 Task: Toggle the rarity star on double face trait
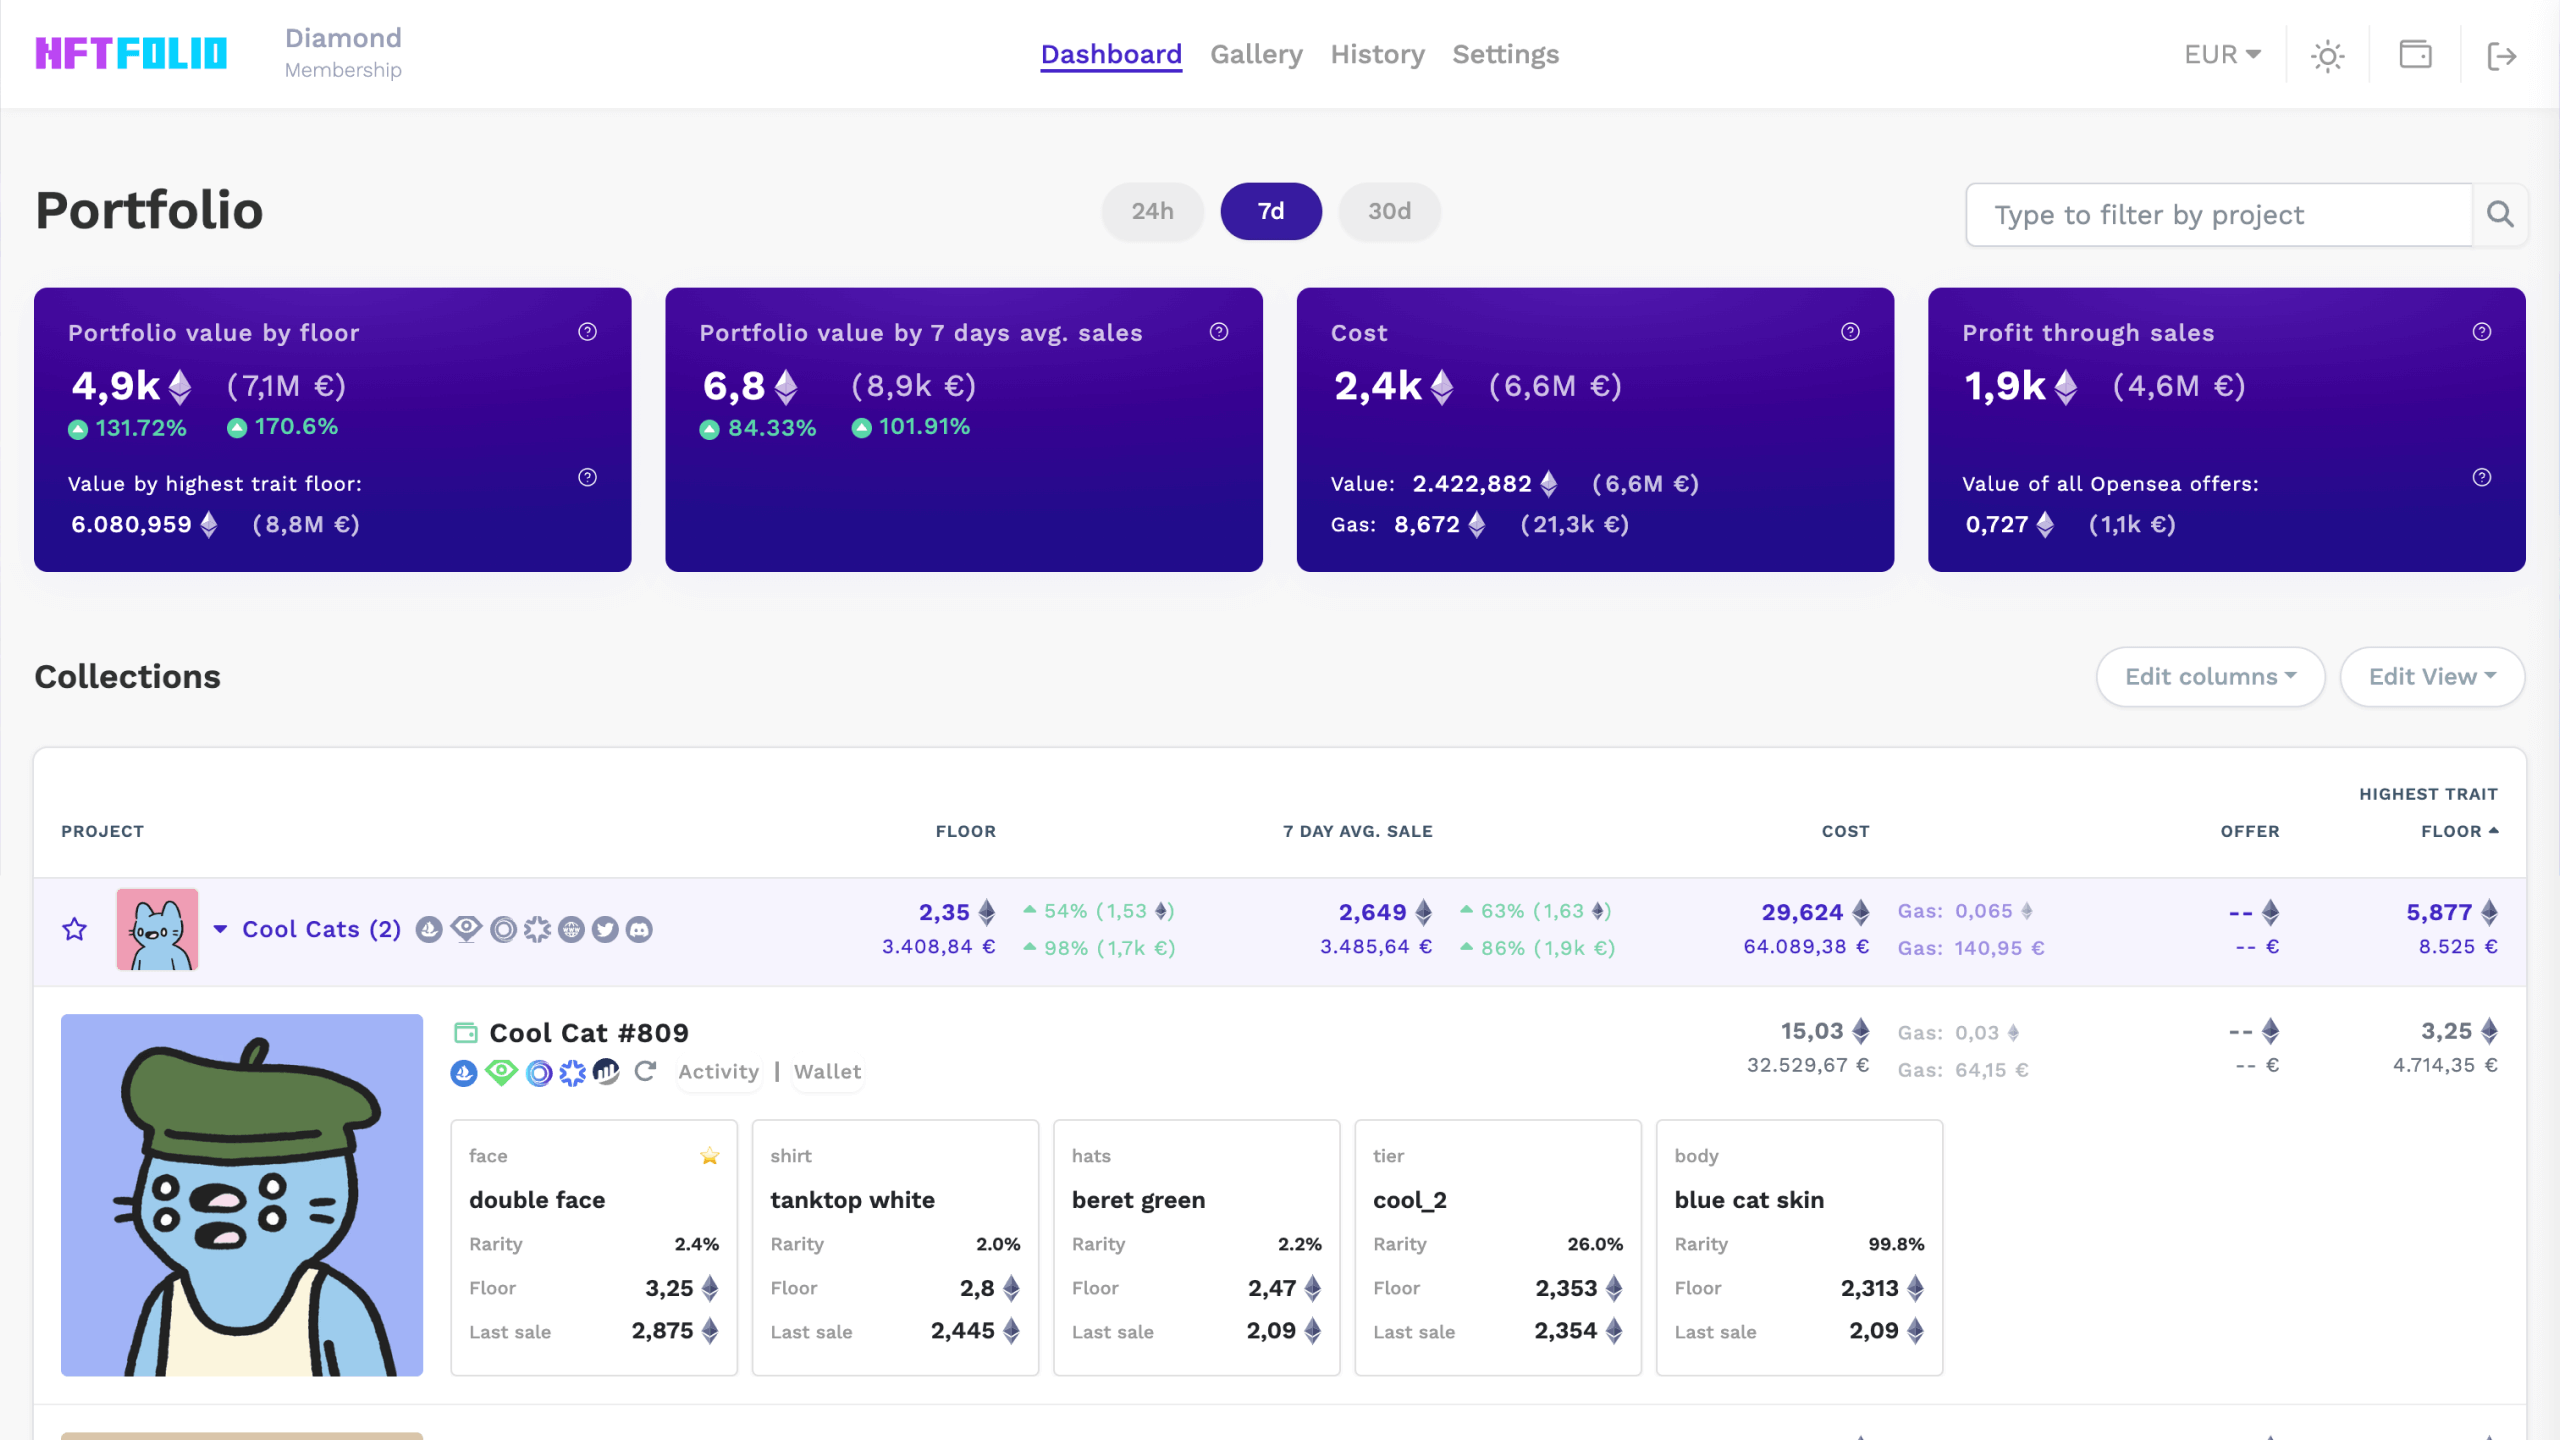pos(710,1156)
